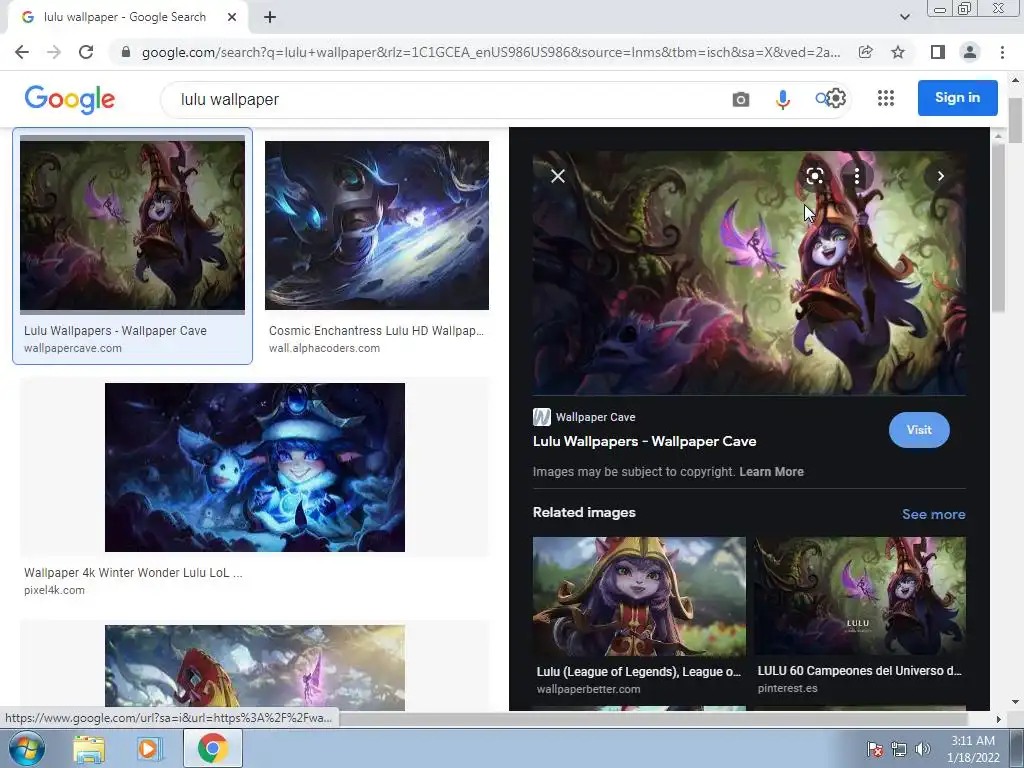1024x768 pixels.
Task: Open the network tray icon
Action: click(x=899, y=749)
